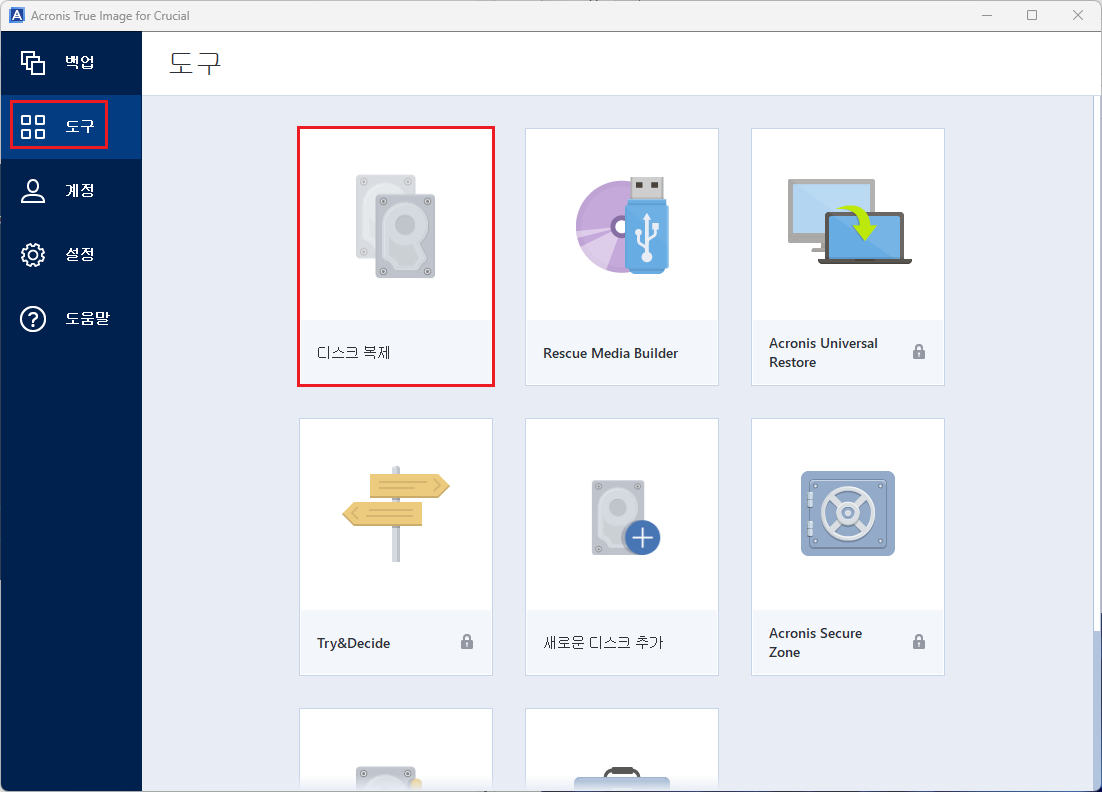The image size is (1102, 792).
Task: Click the USB and disc rescue media icon
Action: (622, 226)
